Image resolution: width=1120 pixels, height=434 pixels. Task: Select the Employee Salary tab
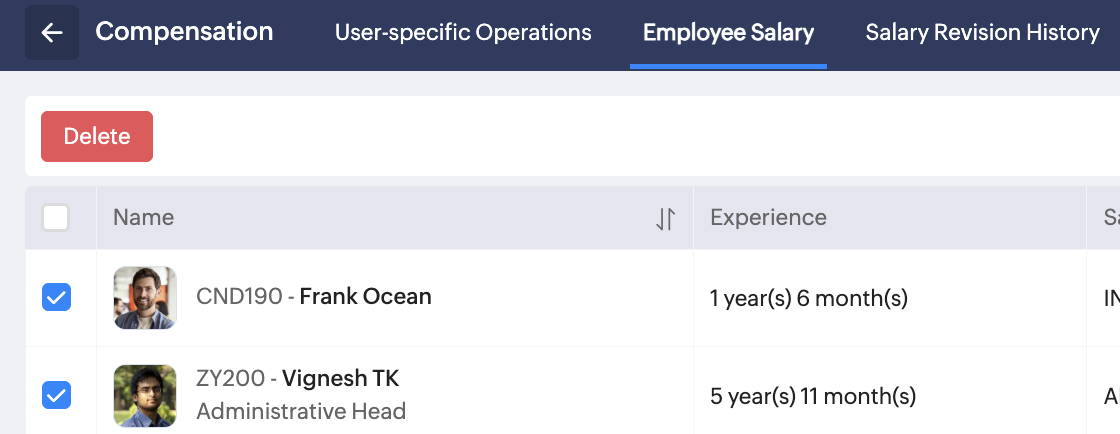[728, 33]
